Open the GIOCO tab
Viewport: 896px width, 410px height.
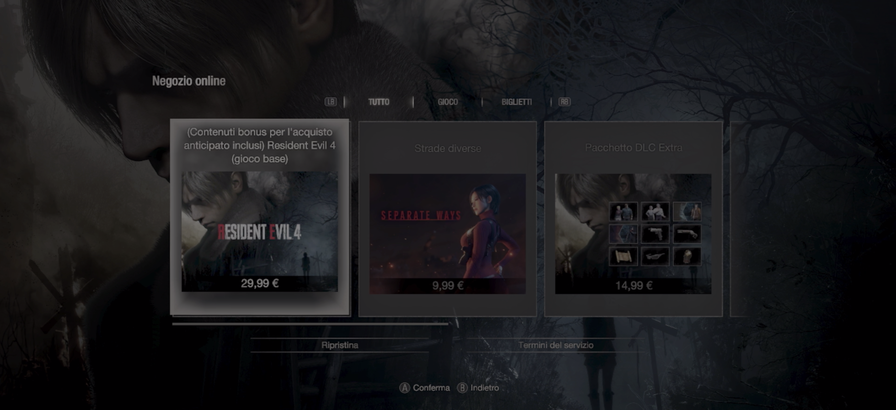[x=448, y=102]
